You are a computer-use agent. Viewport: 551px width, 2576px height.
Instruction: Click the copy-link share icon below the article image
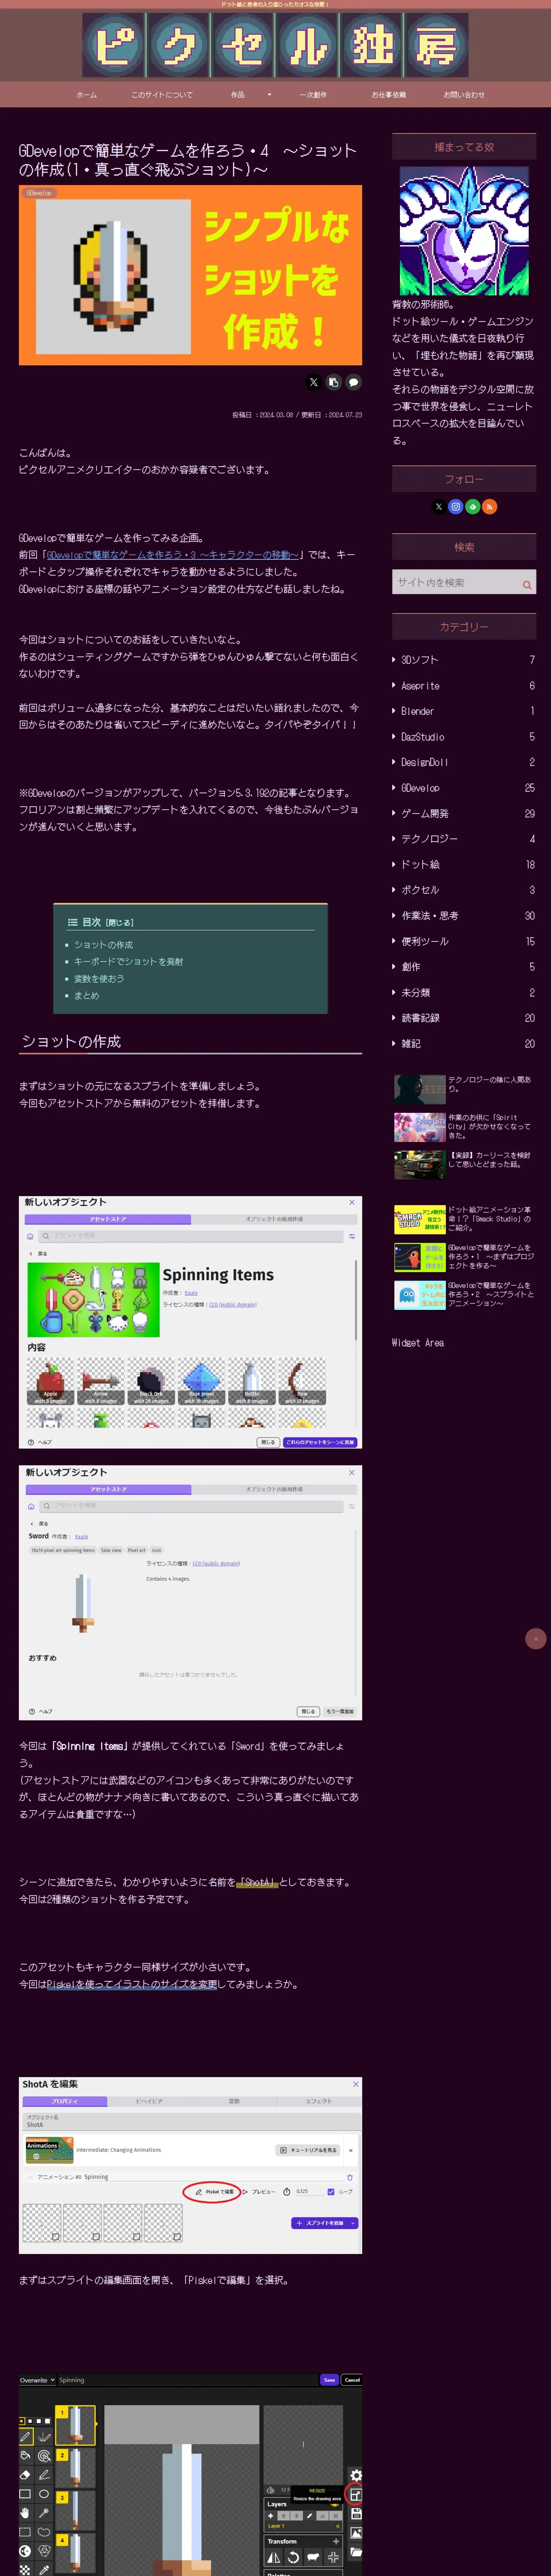(333, 382)
